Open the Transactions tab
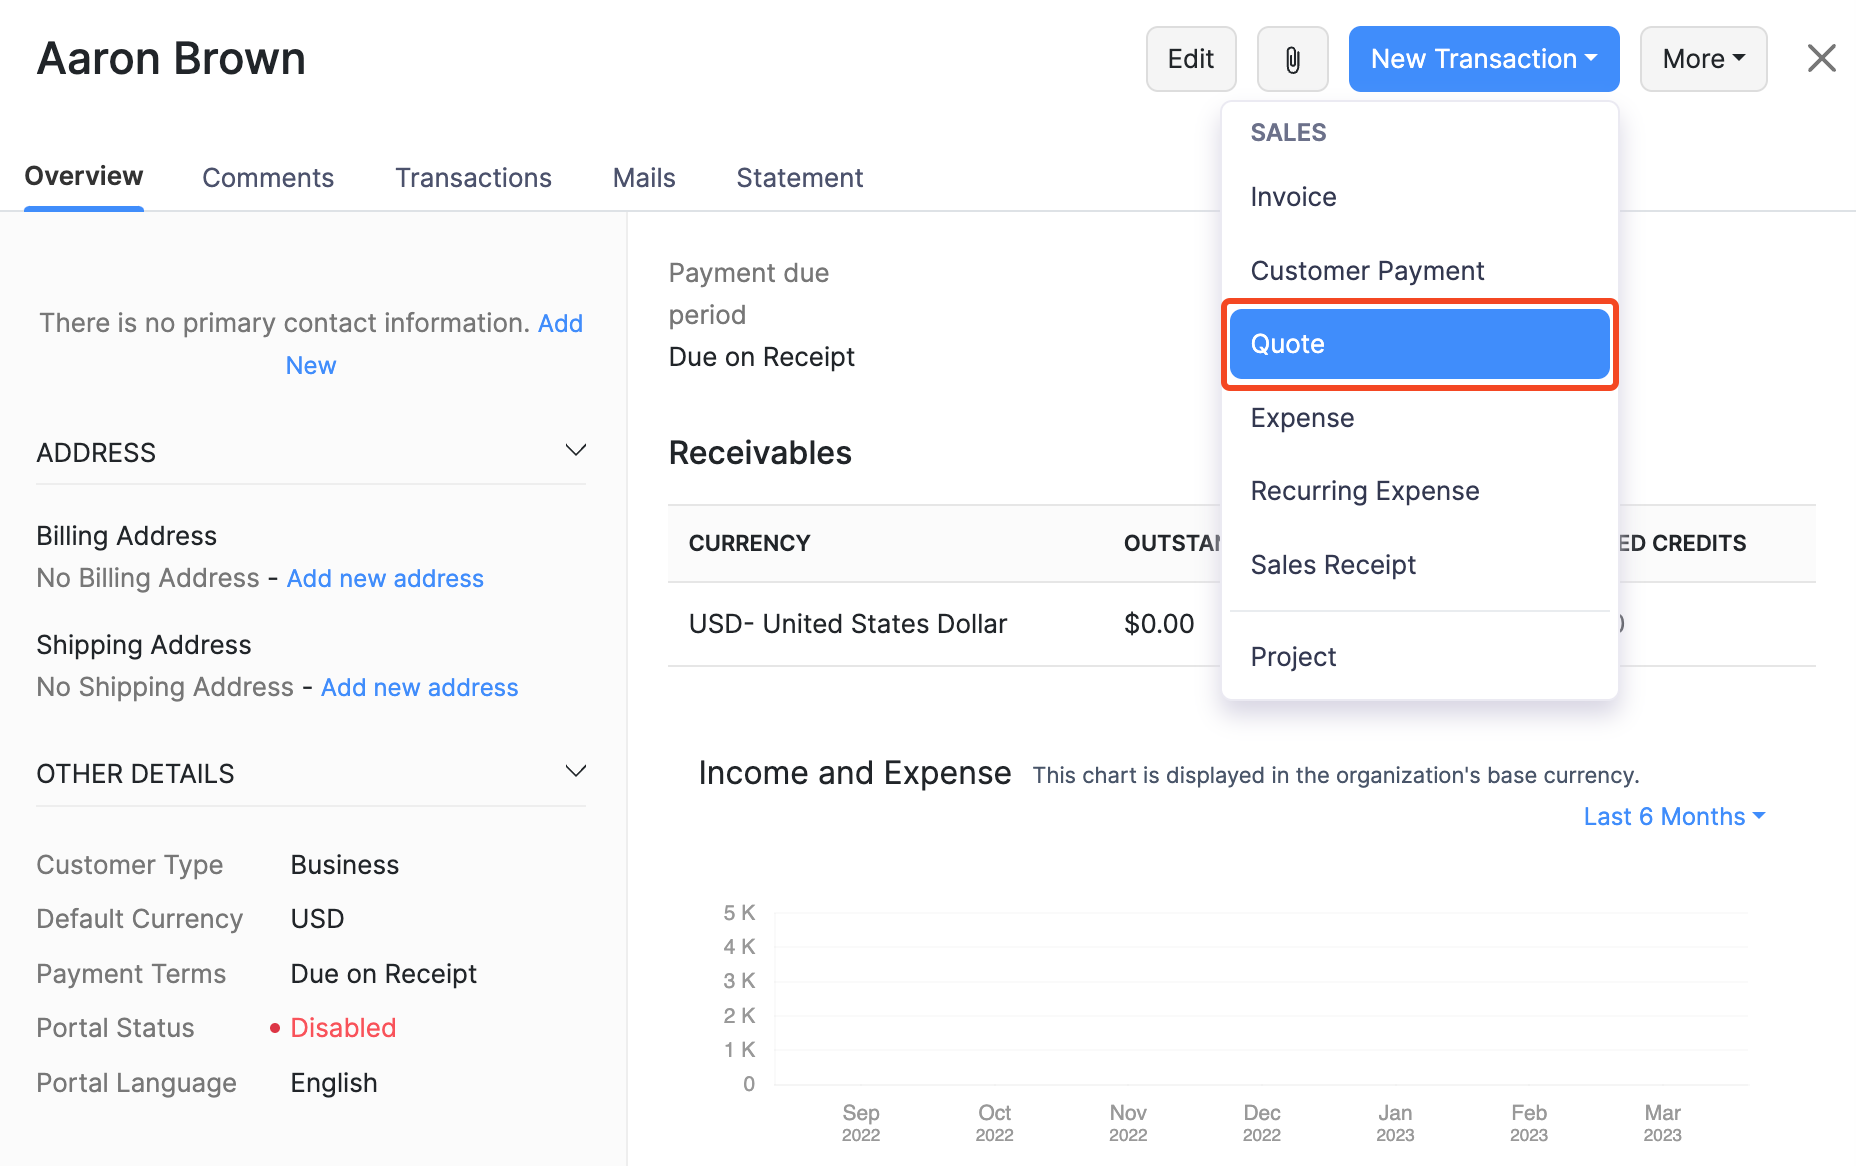Screen dimensions: 1856x1166 click(473, 178)
